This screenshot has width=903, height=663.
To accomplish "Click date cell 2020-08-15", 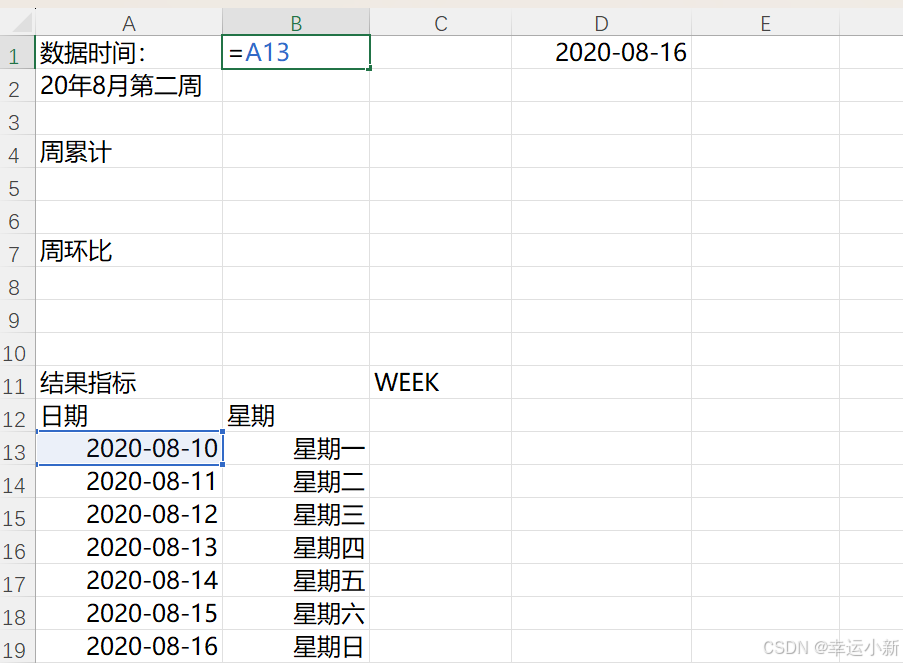I will point(128,613).
